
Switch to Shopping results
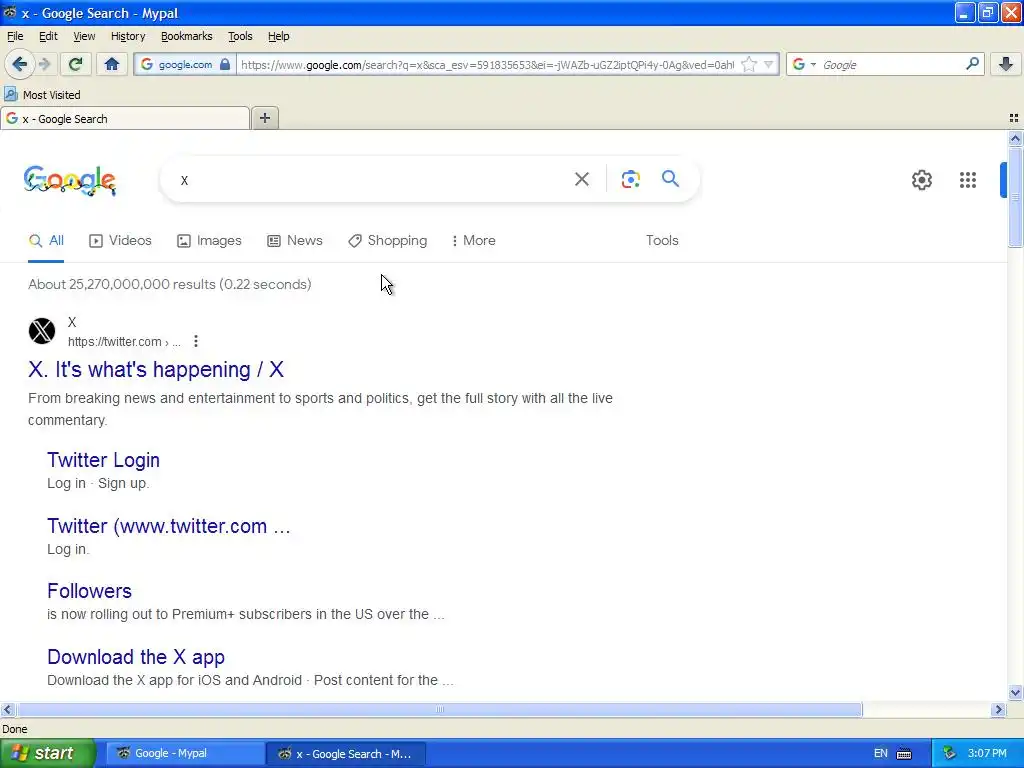coord(387,240)
